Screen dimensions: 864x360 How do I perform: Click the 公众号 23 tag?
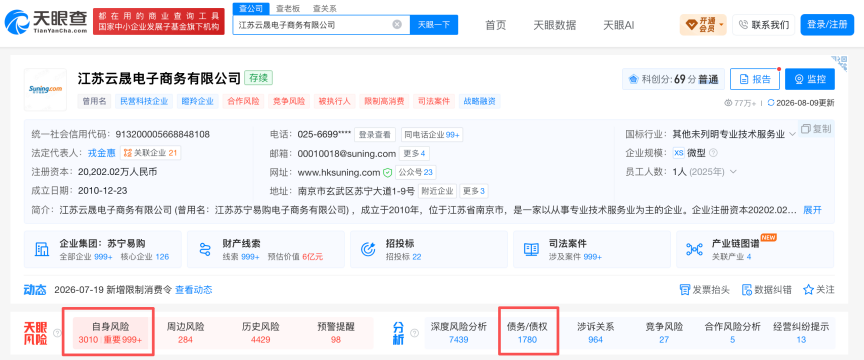[415, 173]
